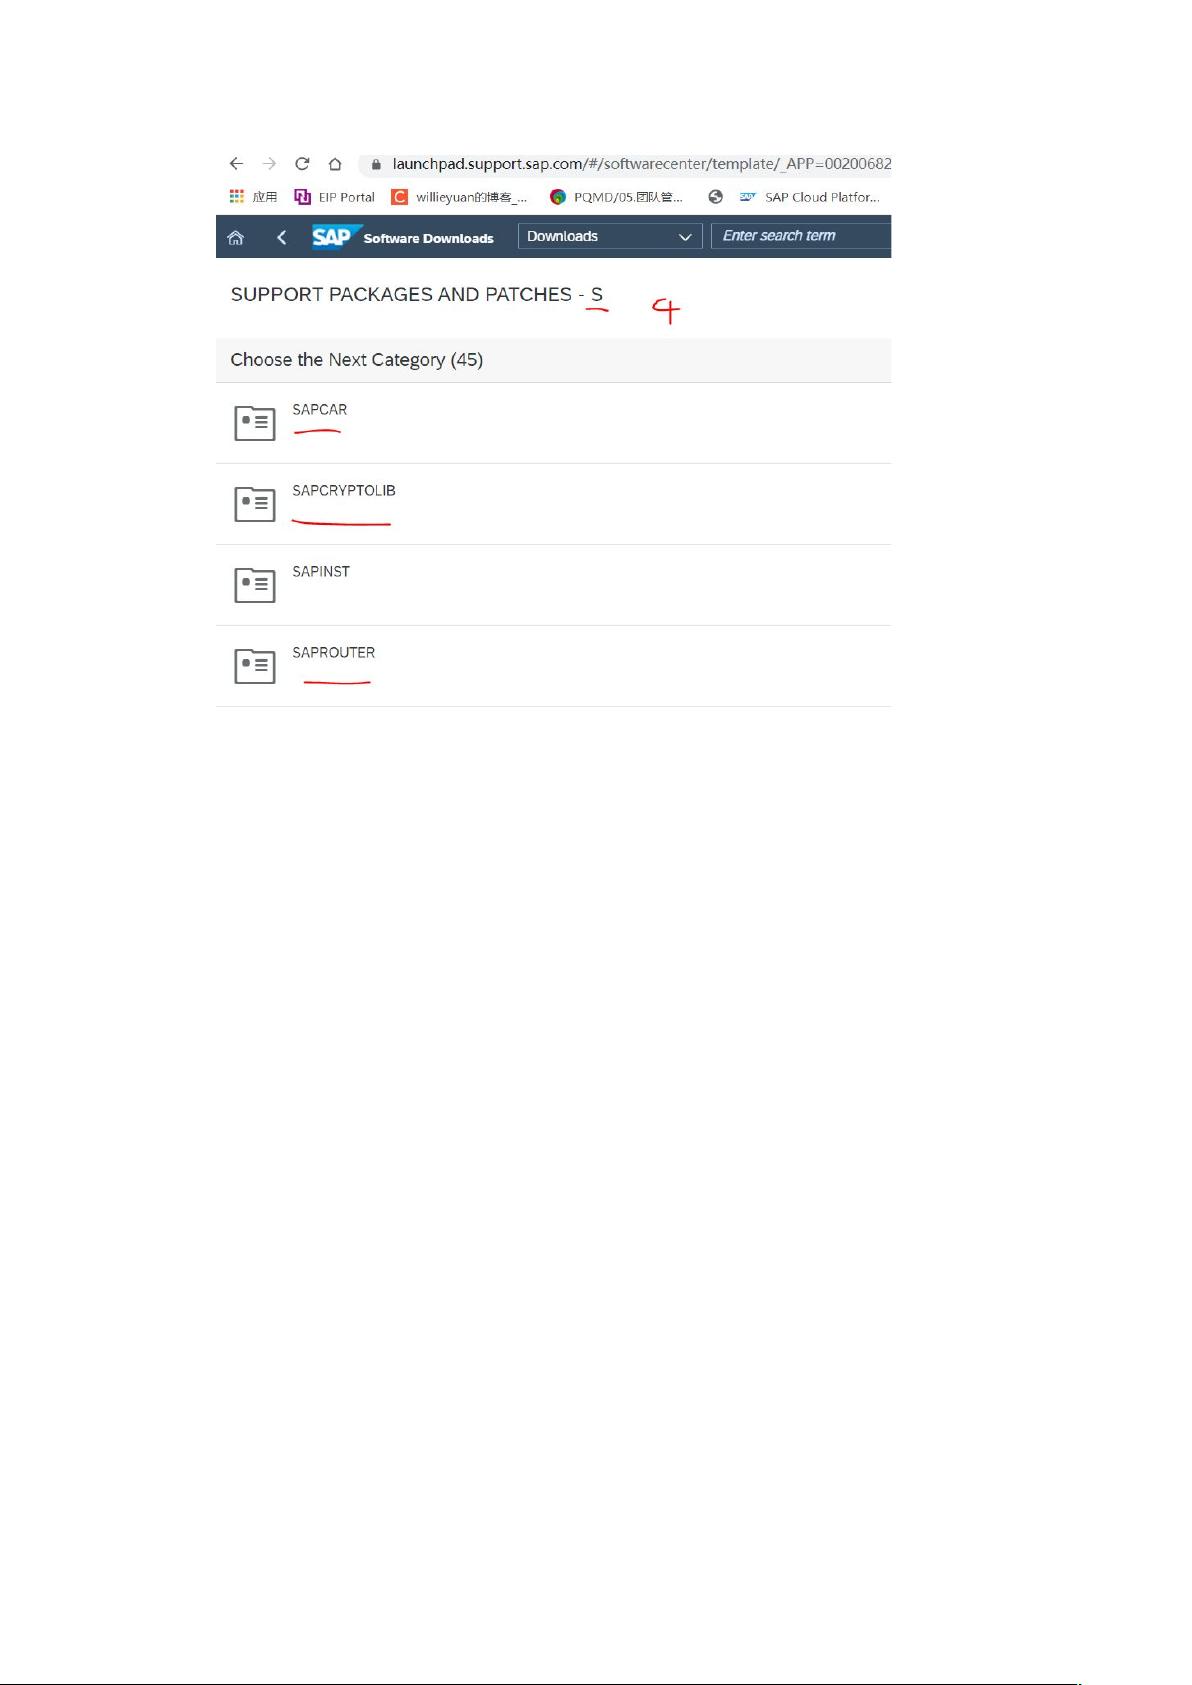Open the PQMD bookmark
The height and width of the screenshot is (1685, 1192).
coord(616,197)
